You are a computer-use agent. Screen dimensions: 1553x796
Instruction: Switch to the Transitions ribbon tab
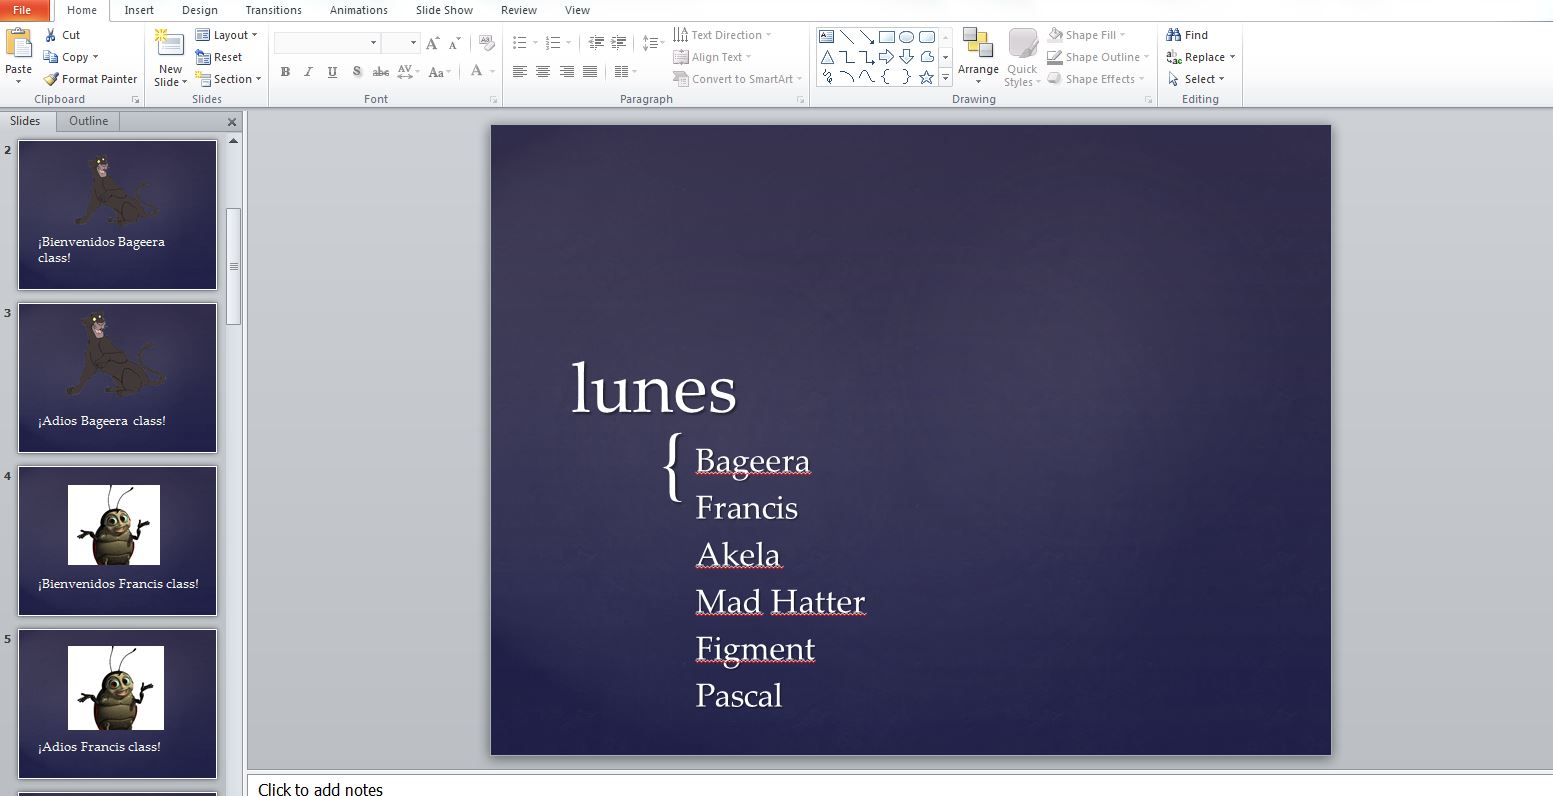pos(273,10)
